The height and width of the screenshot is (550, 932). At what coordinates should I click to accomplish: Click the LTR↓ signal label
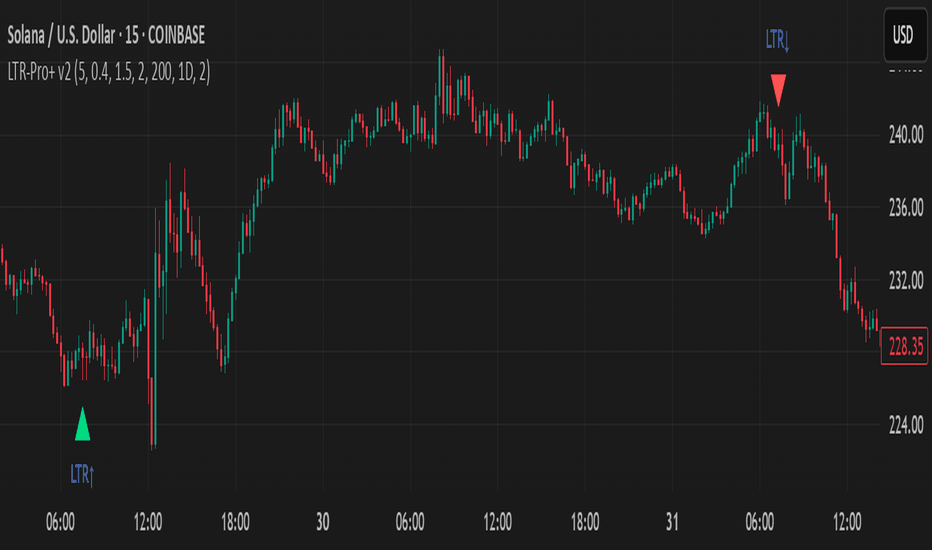coord(777,40)
